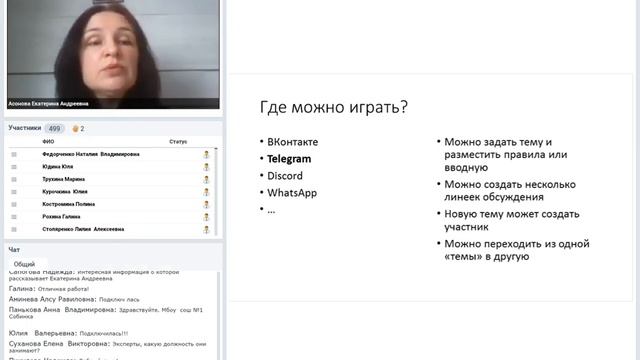Click grey square icon left of Костромина Полина
The width and height of the screenshot is (640, 360).
[14, 204]
